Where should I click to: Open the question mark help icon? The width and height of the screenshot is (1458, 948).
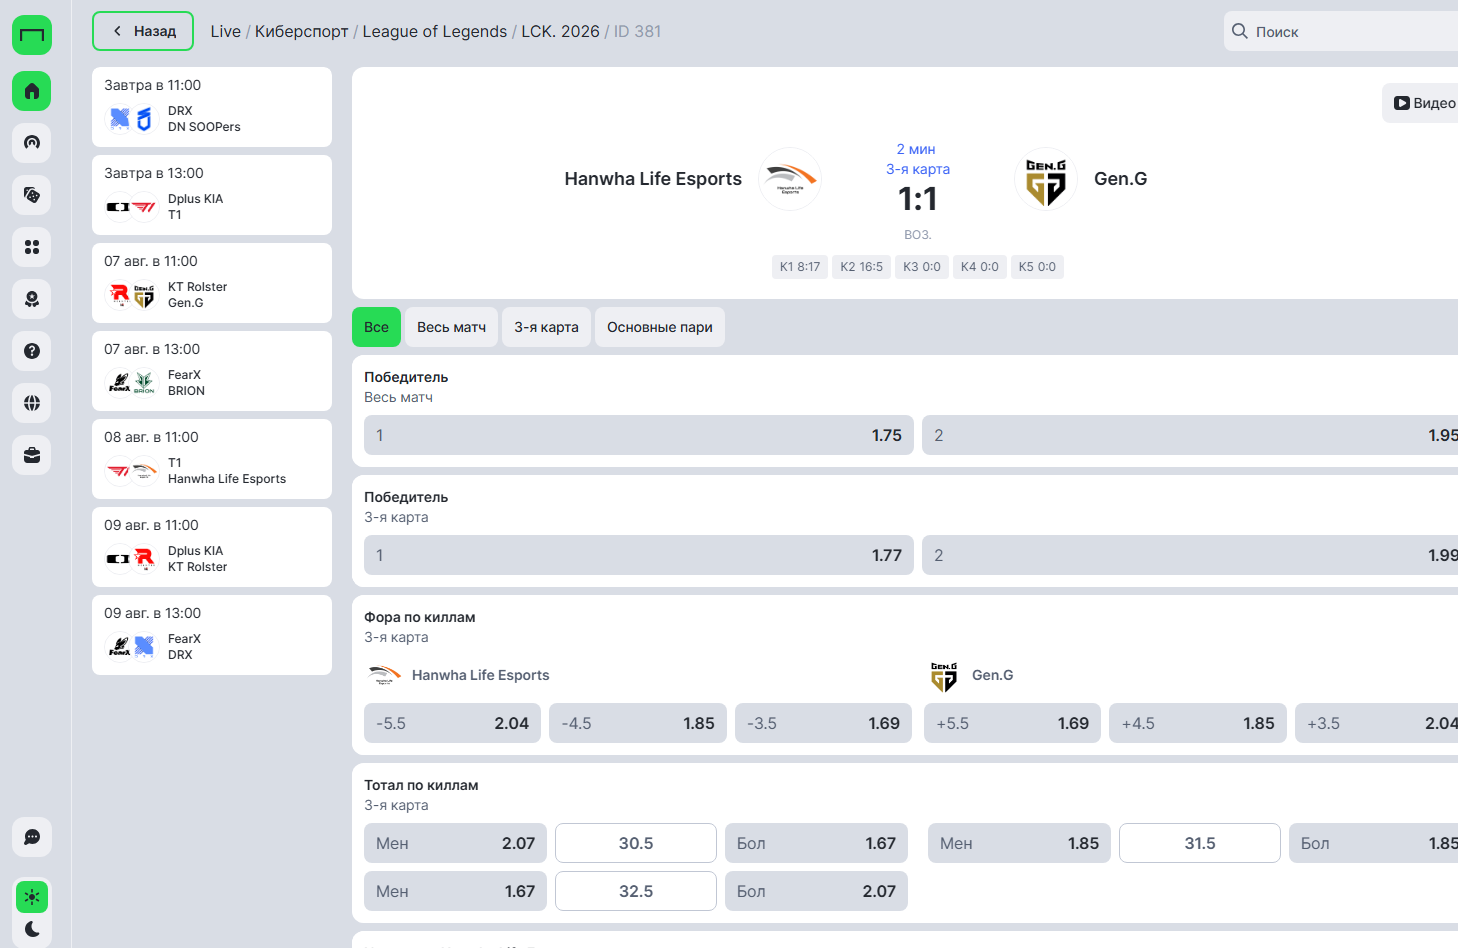click(x=32, y=351)
